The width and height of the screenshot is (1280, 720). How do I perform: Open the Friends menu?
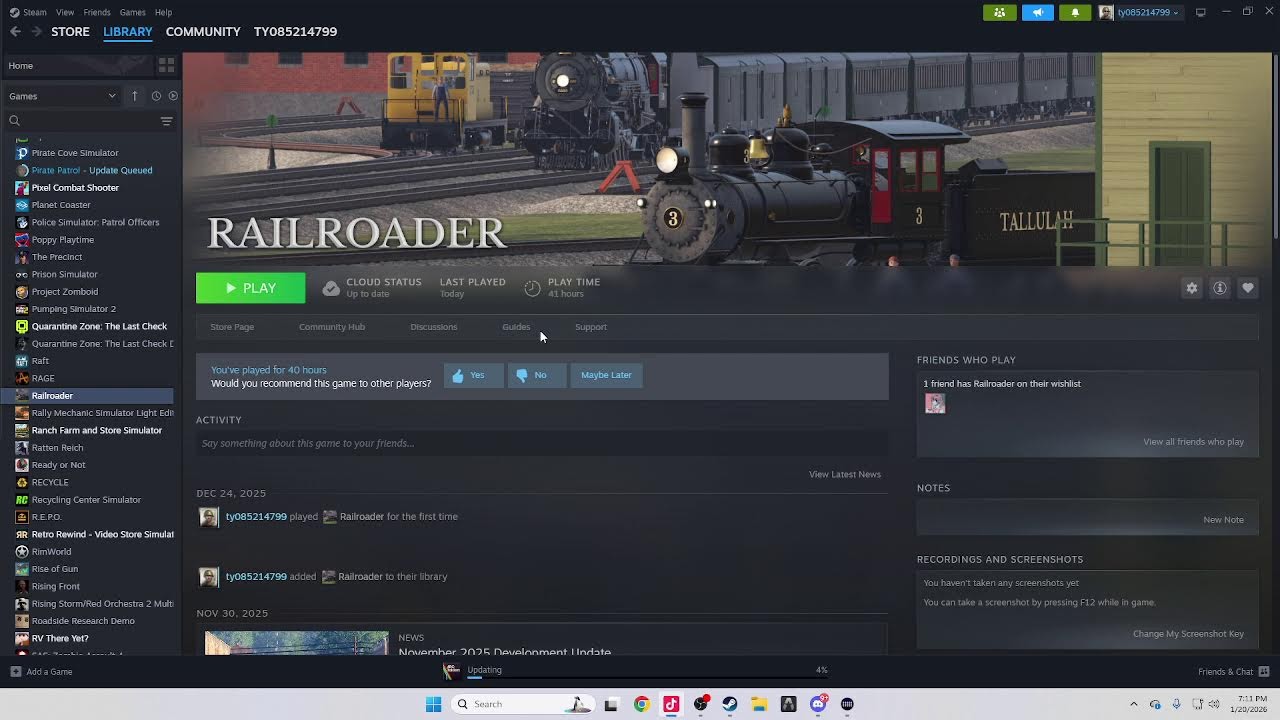(97, 12)
